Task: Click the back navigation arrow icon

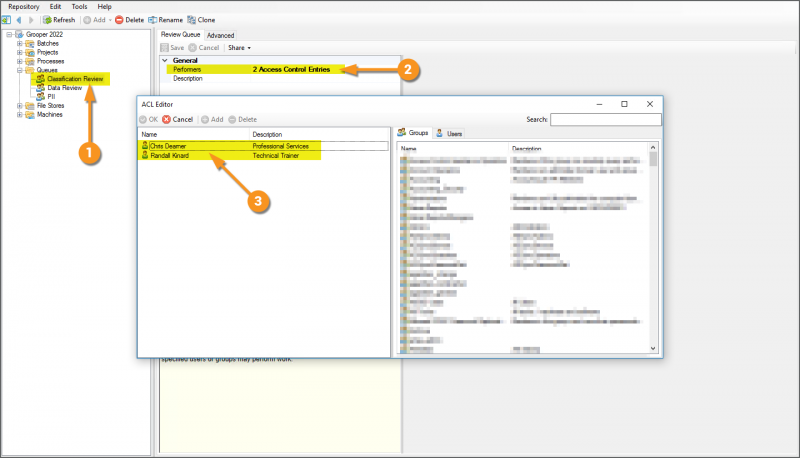Action: coord(19,20)
